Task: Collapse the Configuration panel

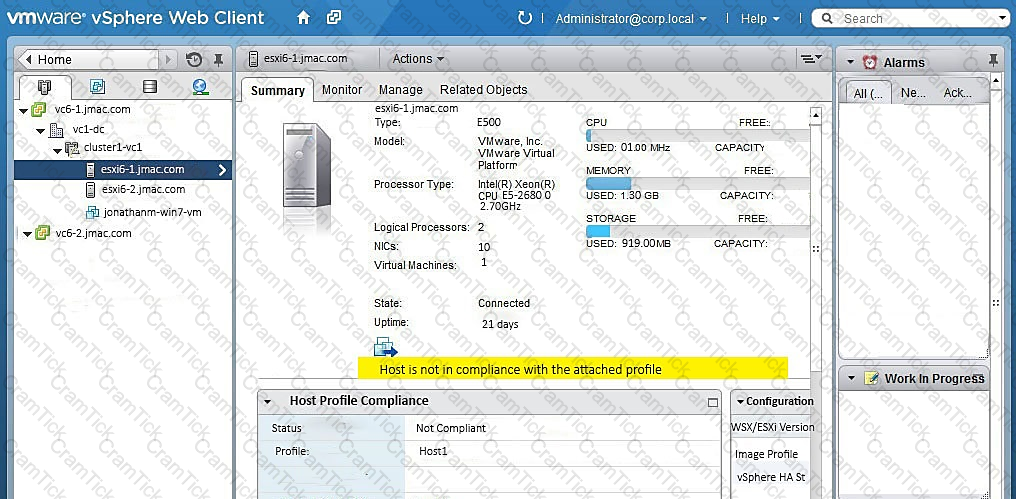Action: click(x=740, y=402)
